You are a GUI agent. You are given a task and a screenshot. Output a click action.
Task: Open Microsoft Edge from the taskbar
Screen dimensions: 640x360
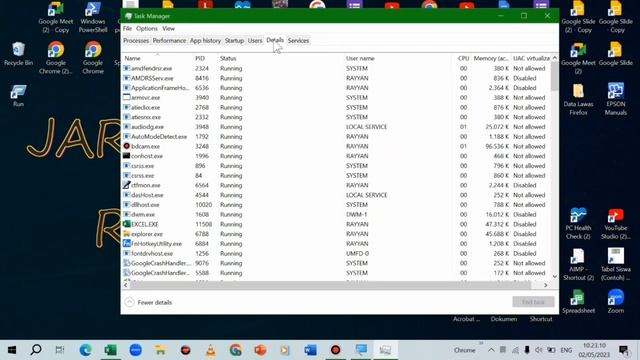[x=86, y=350]
